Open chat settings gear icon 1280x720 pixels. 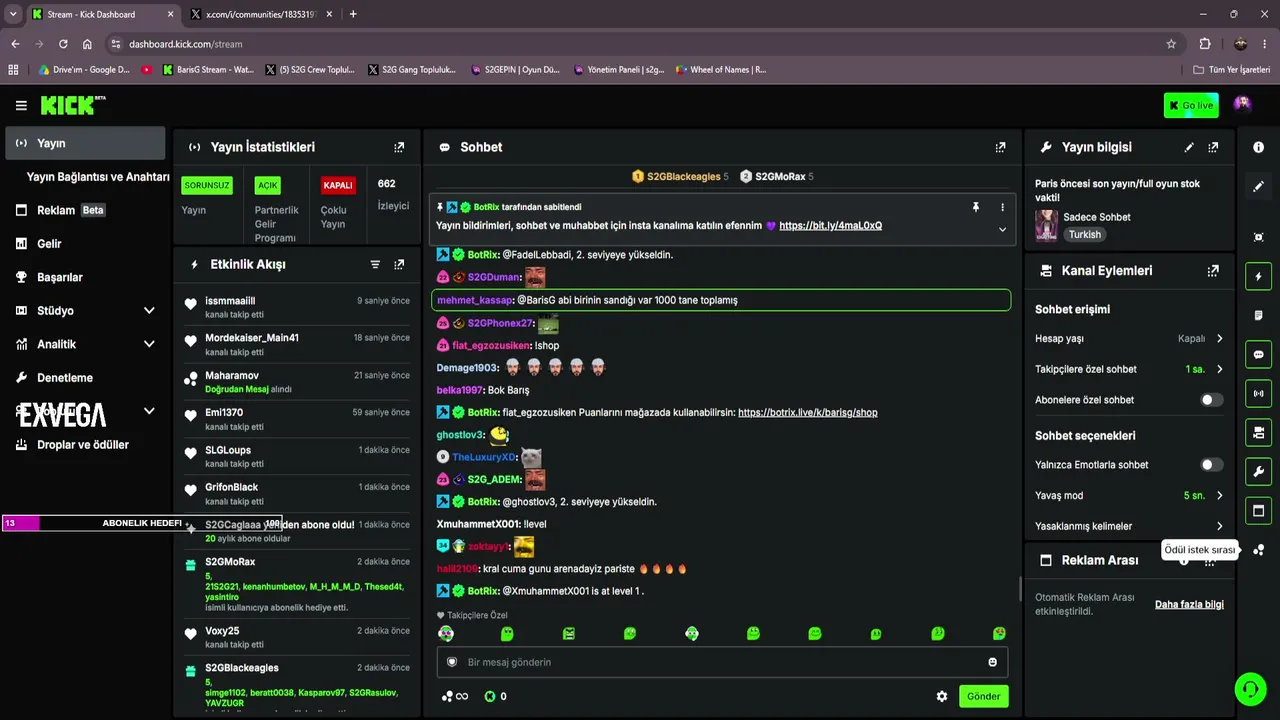click(x=941, y=696)
